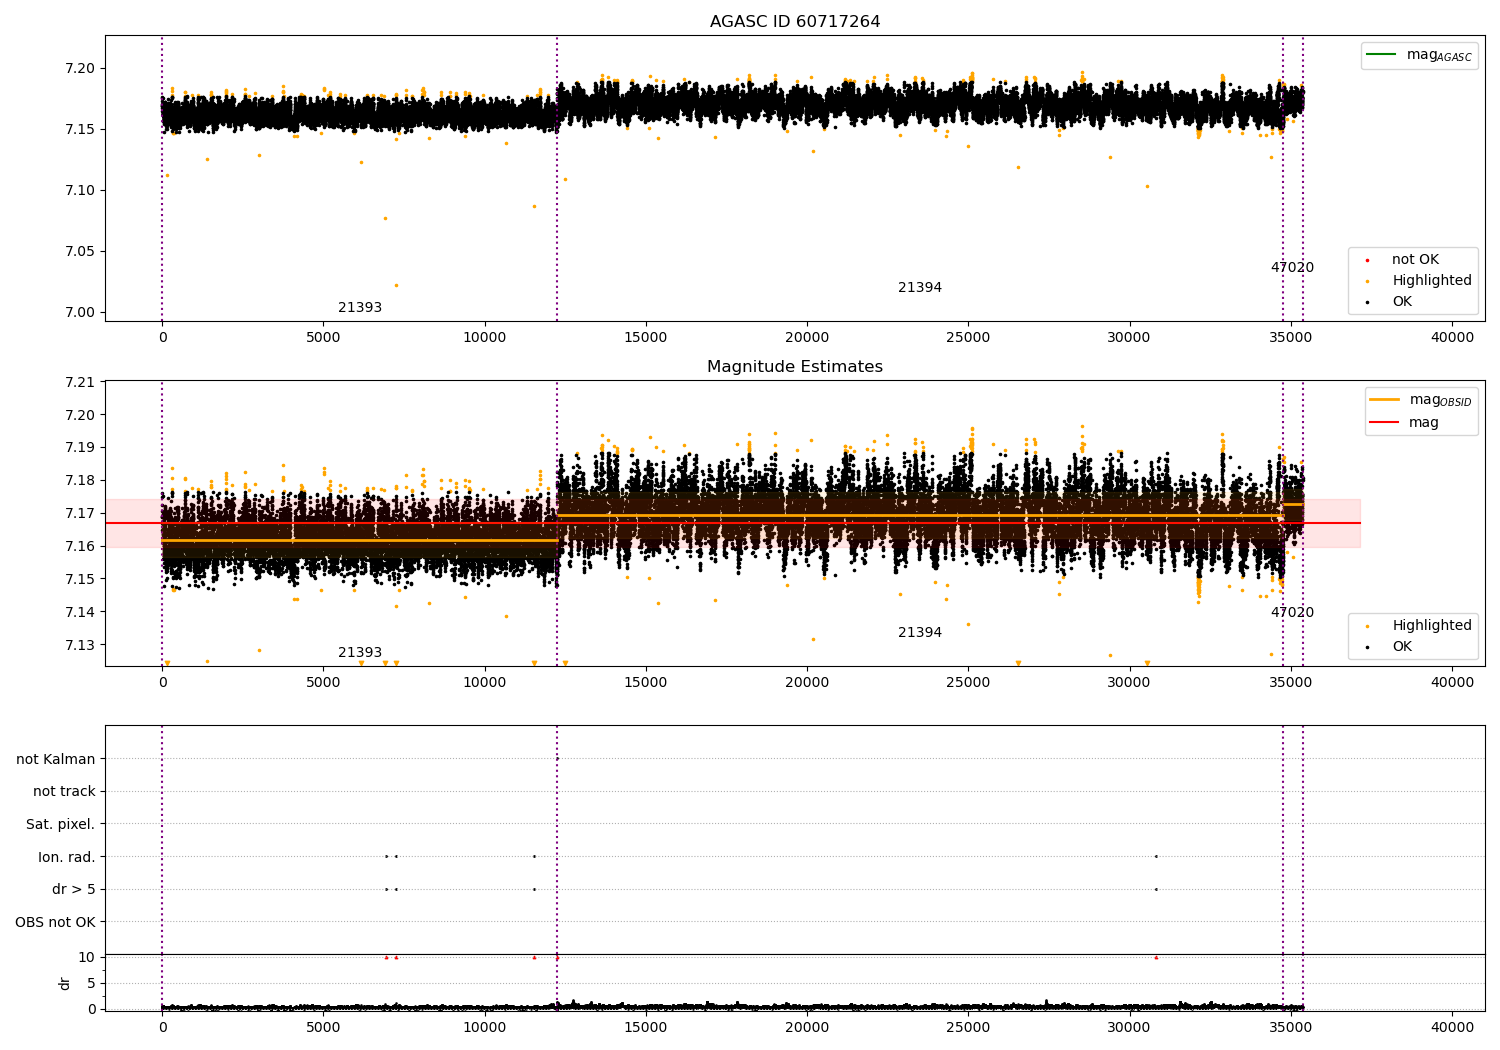Click the red dot beside 'not OK' legend entry
This screenshot has height=1050, width=1500.
tap(1367, 260)
